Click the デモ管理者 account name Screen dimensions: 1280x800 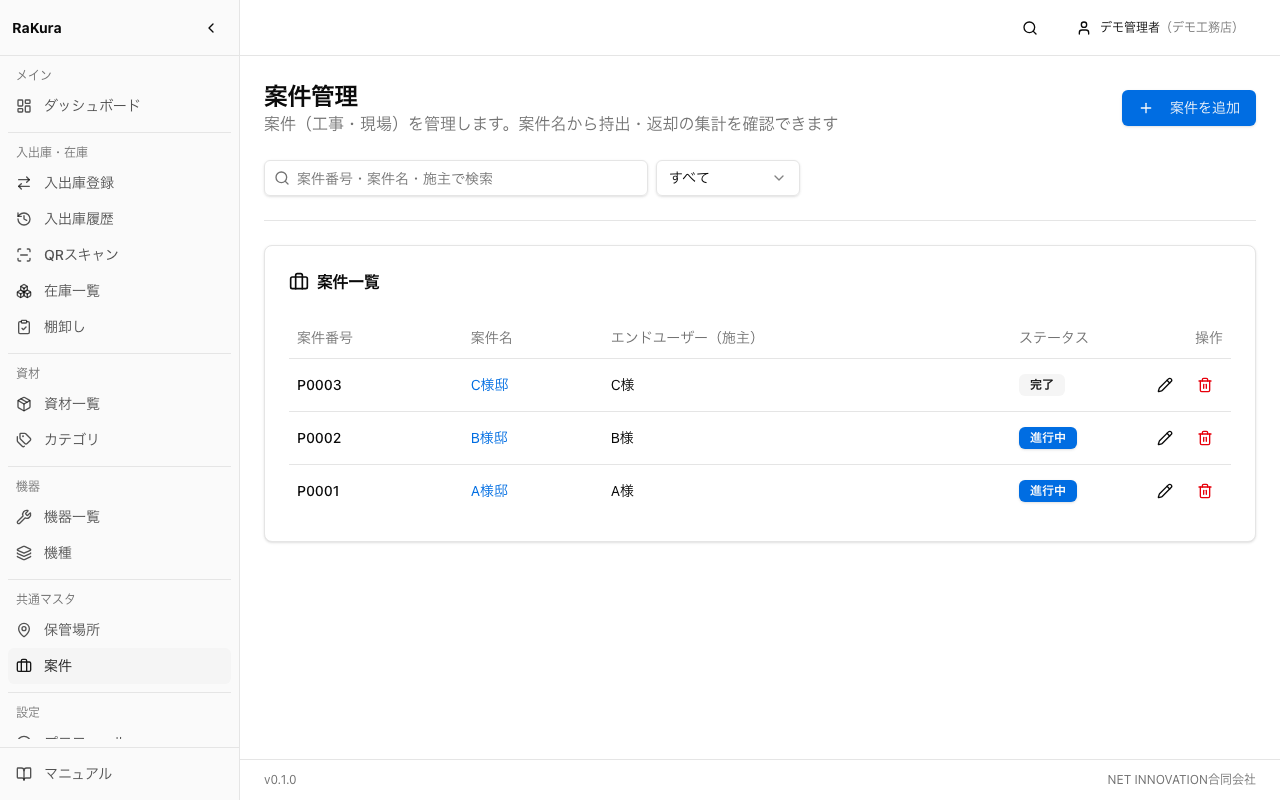(1130, 28)
